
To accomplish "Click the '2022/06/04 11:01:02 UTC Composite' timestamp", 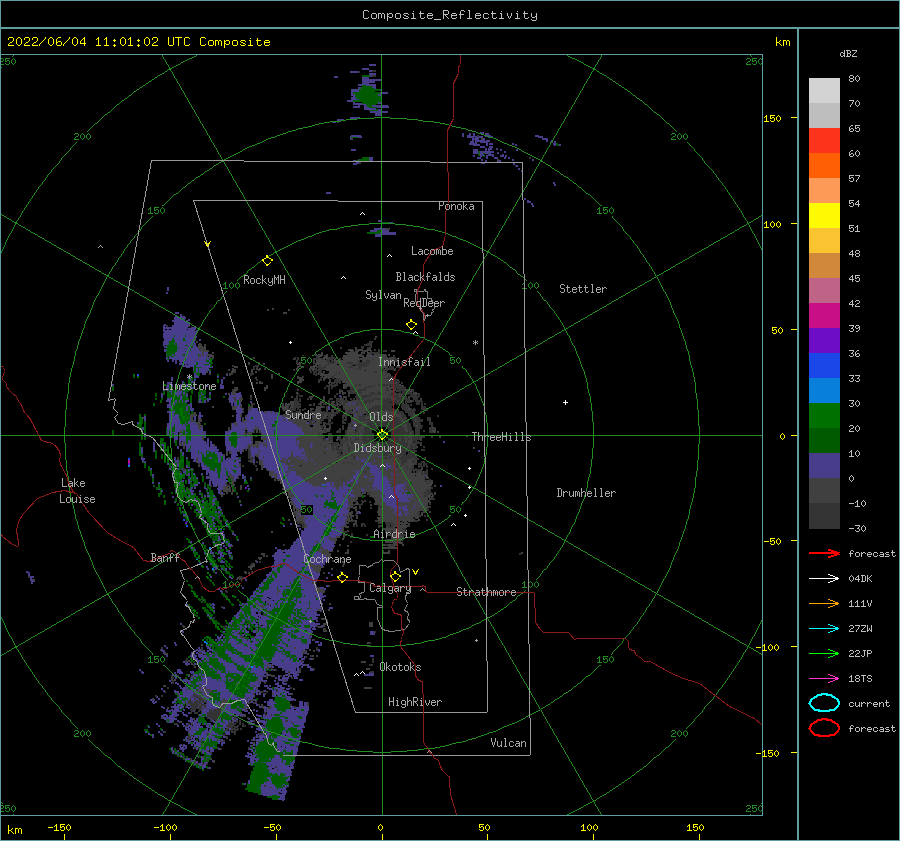I will coord(138,42).
